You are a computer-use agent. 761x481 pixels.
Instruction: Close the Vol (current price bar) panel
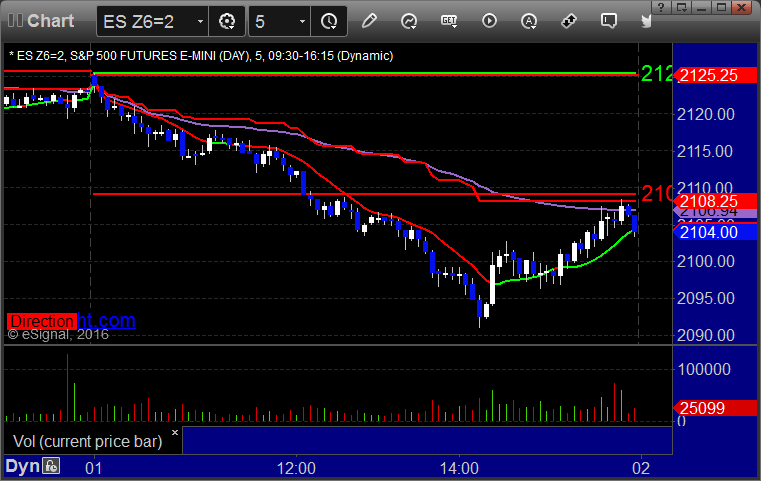tap(175, 432)
